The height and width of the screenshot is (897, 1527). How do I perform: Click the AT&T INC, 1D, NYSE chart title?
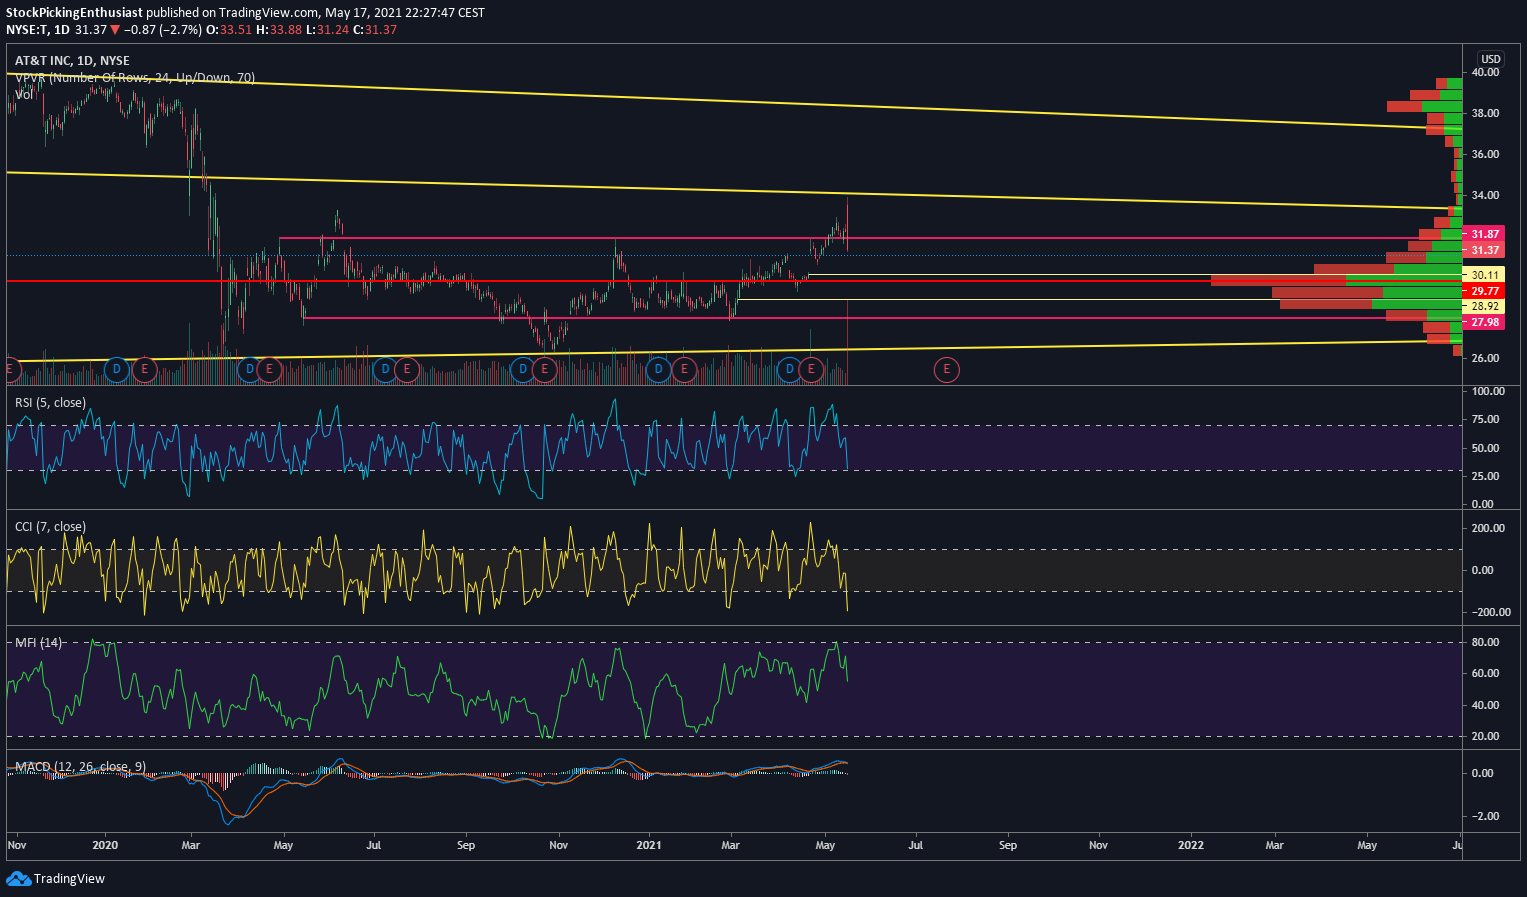pos(72,61)
